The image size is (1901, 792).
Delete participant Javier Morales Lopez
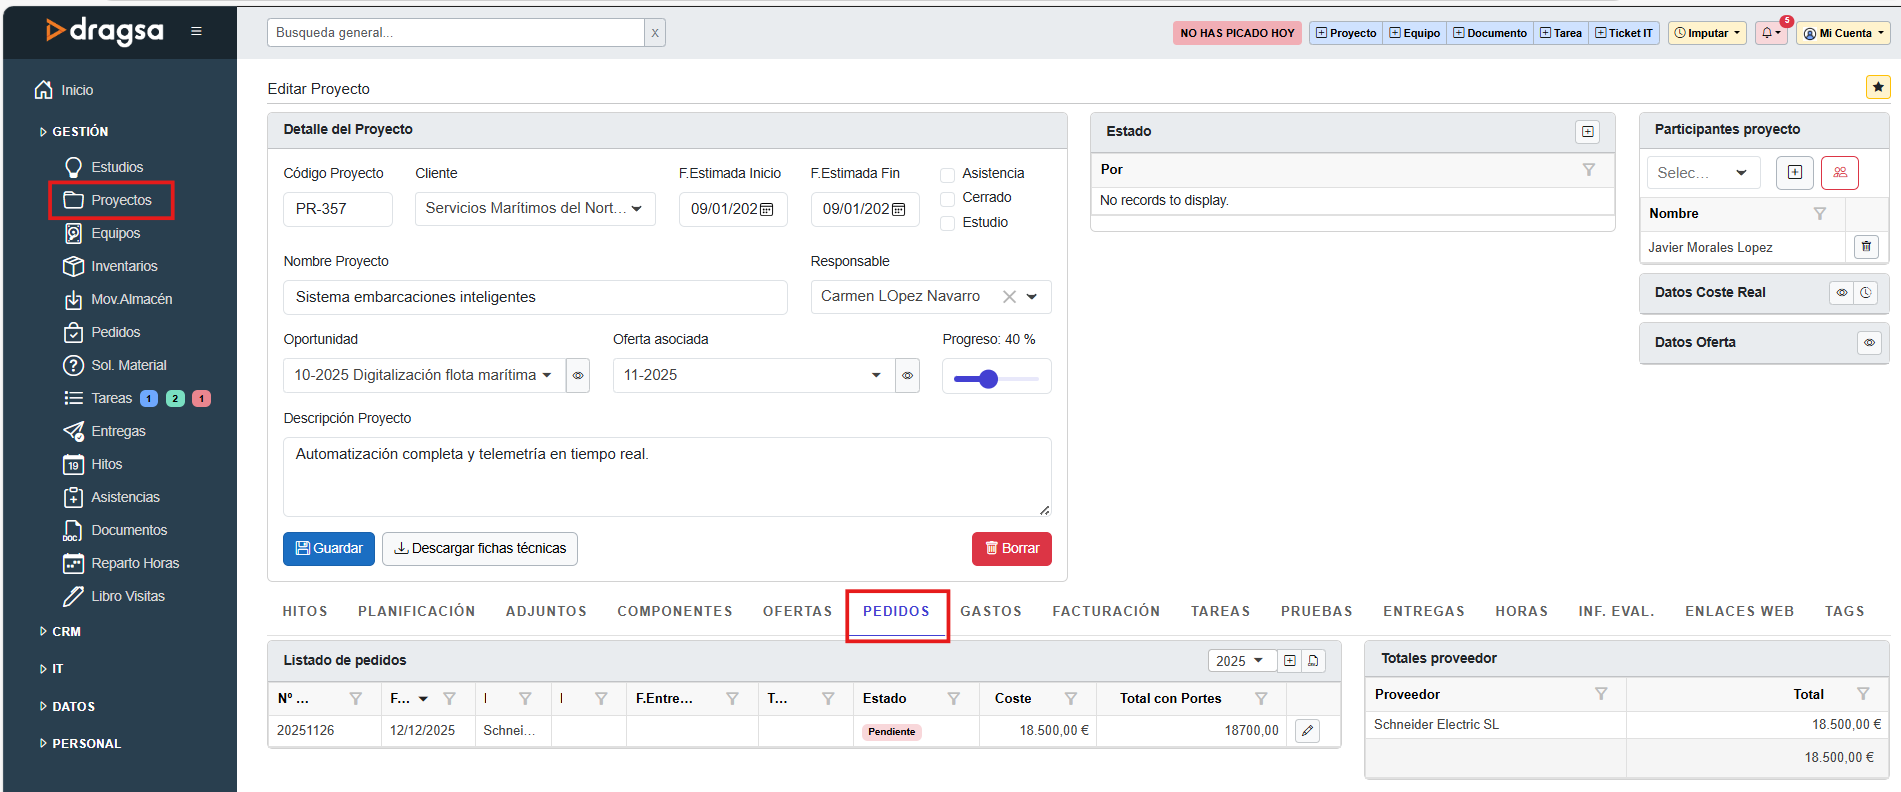[1865, 246]
